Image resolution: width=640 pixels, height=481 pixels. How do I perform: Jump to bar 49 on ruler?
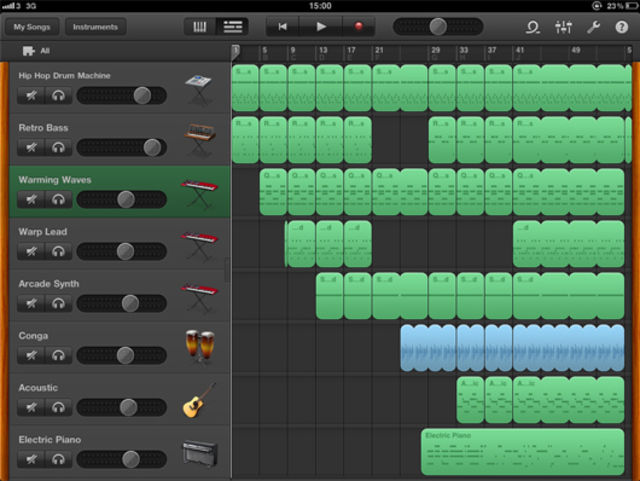(x=576, y=50)
